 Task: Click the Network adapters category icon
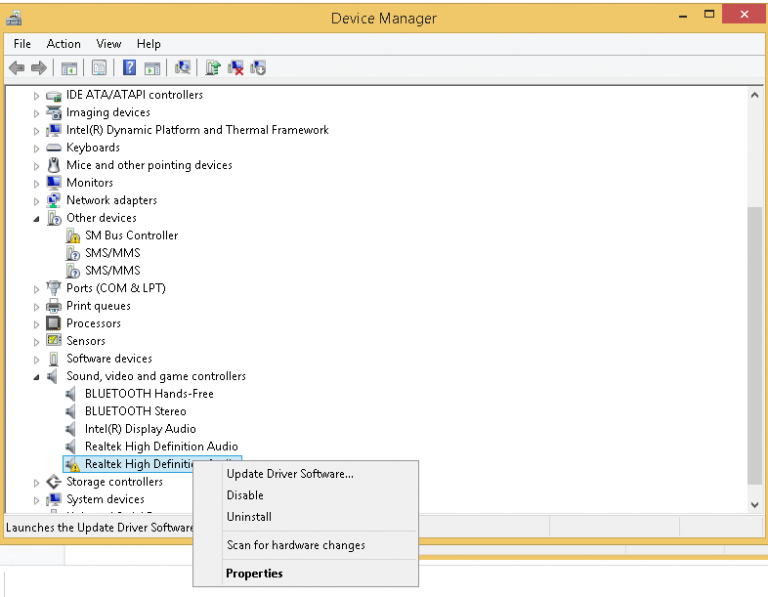point(53,200)
